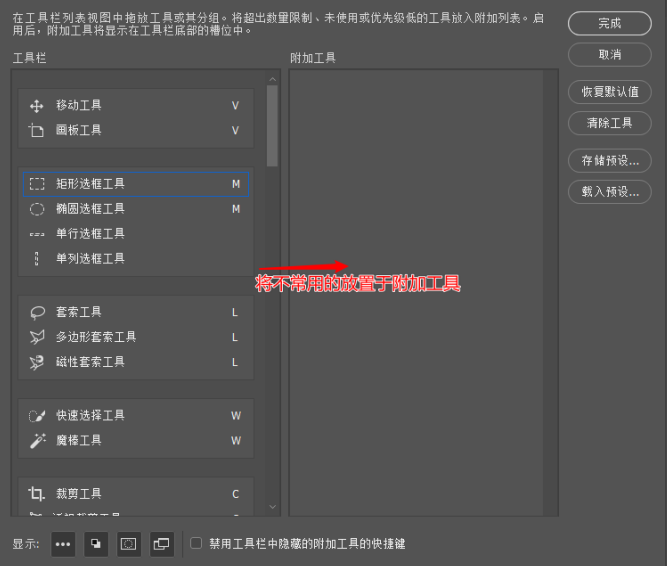The width and height of the screenshot is (667, 566).
Task: Select 魔棒工具 row text
Action: pyautogui.click(x=79, y=440)
